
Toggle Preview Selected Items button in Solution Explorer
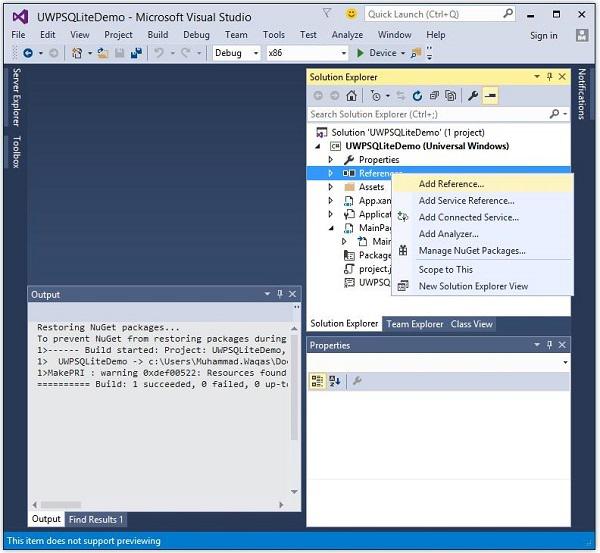(490, 96)
